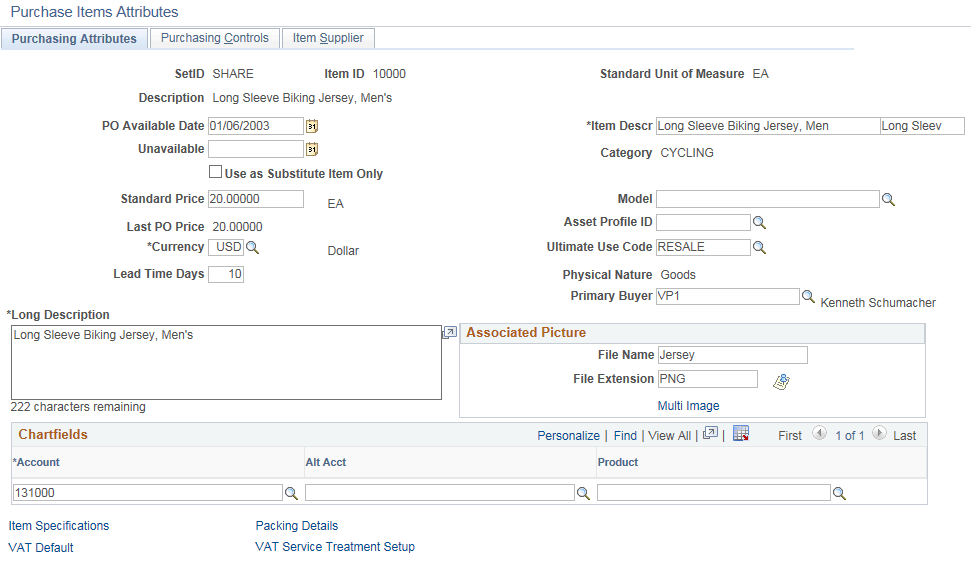
Task: Click the Alt Acct column header
Action: [x=326, y=463]
